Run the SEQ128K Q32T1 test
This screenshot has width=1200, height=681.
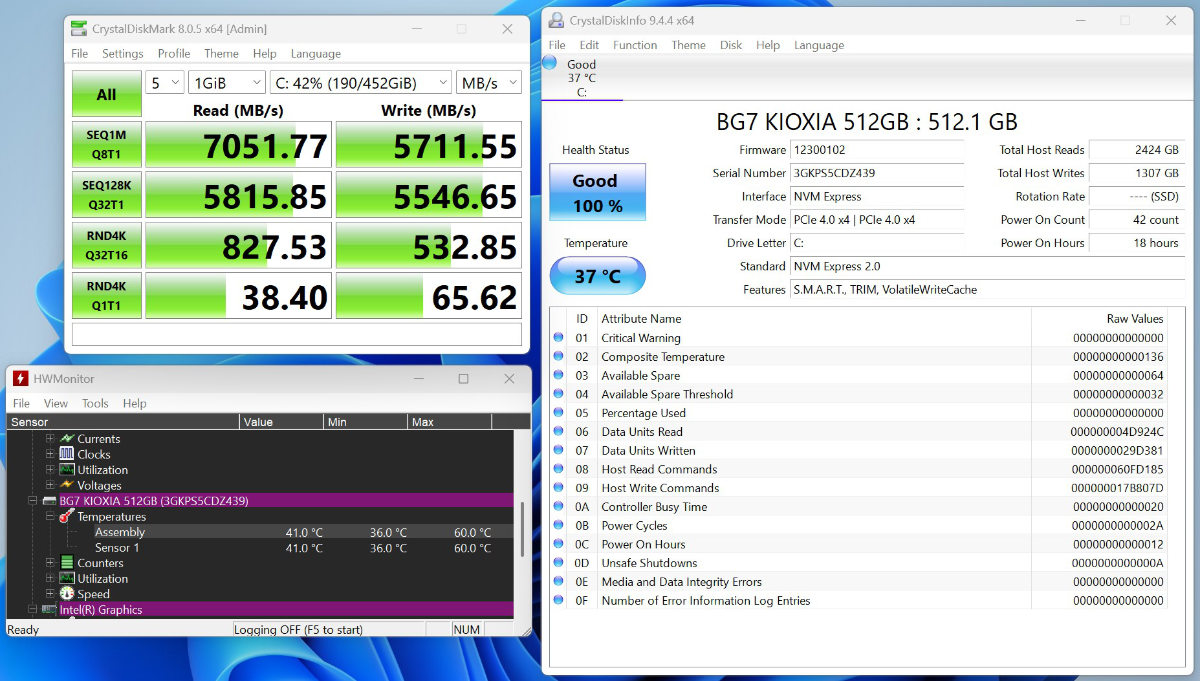[107, 195]
